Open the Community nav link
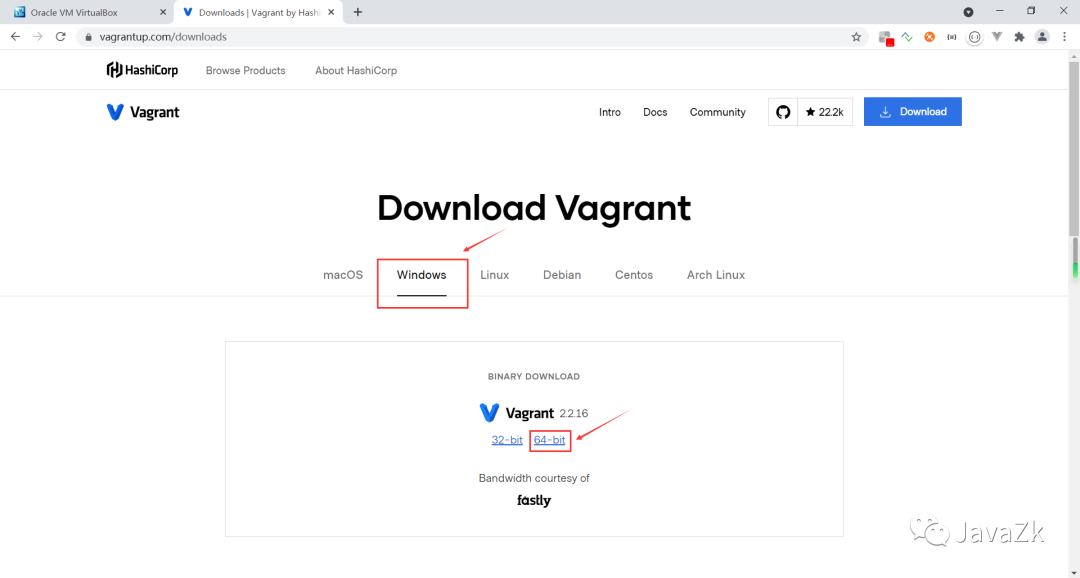The height and width of the screenshot is (578, 1080). coord(718,112)
